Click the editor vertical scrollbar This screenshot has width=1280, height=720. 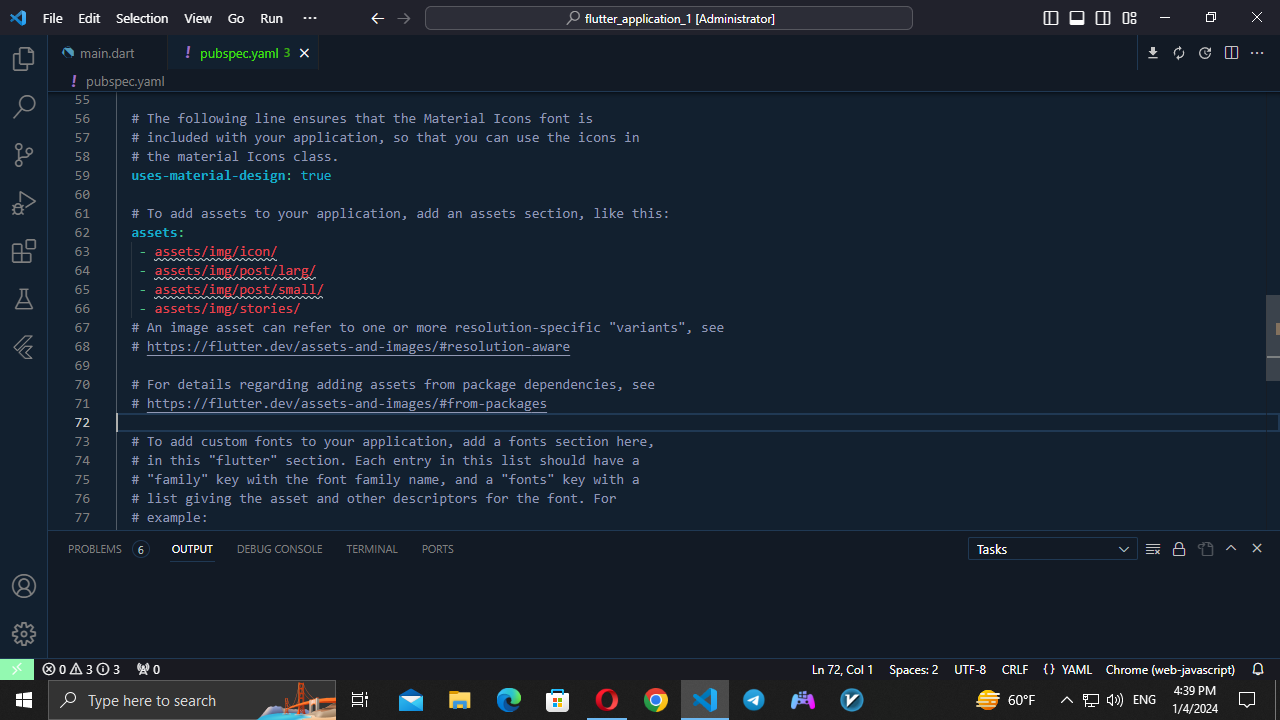tap(1272, 338)
